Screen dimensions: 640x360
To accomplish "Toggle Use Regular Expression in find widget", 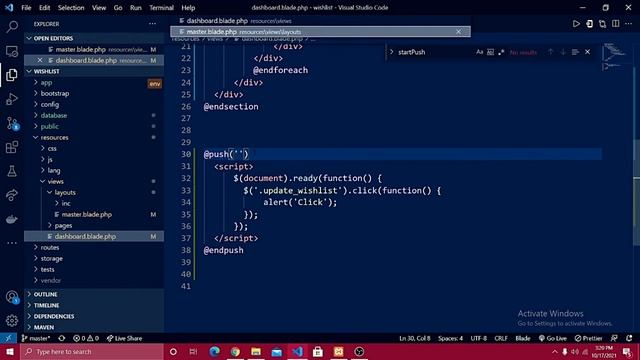I will click(x=501, y=52).
